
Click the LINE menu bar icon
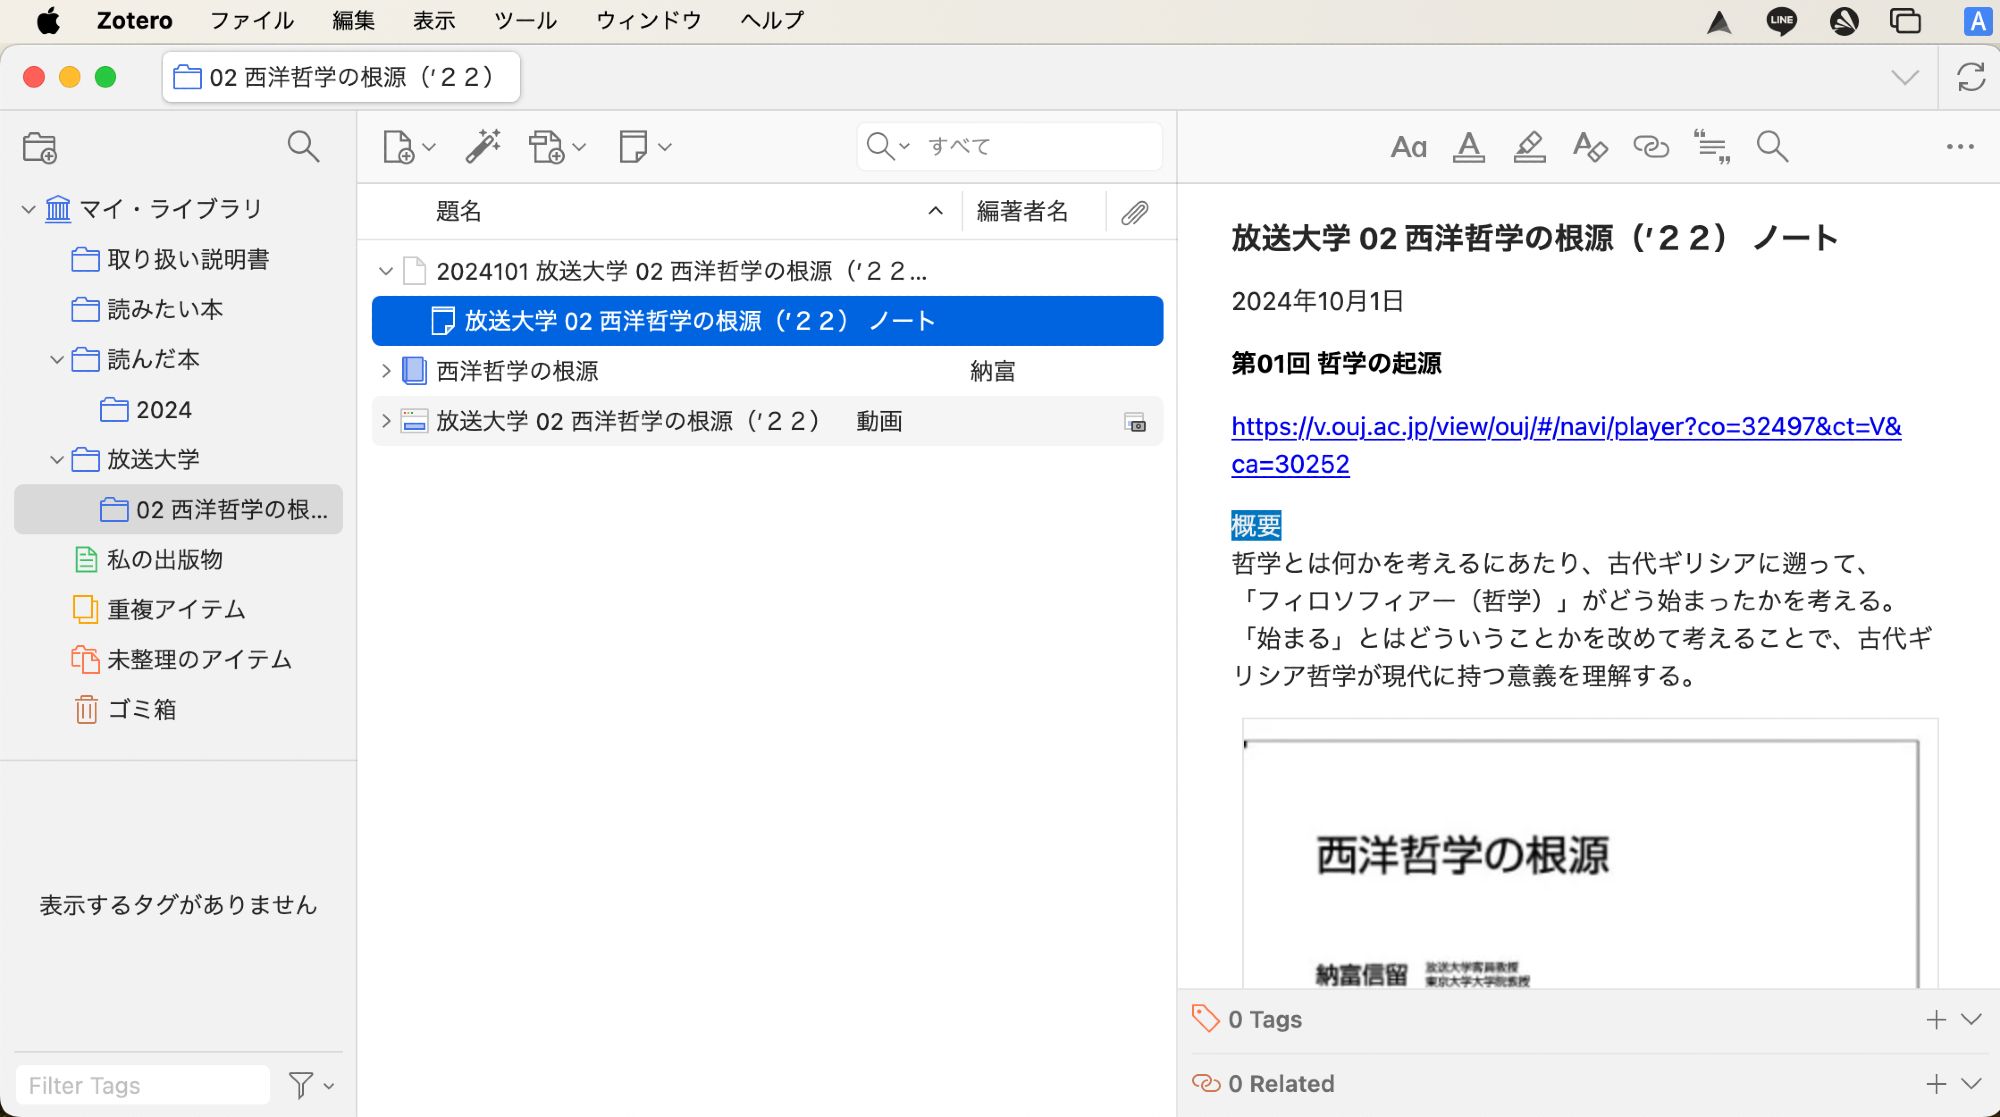(x=1781, y=21)
